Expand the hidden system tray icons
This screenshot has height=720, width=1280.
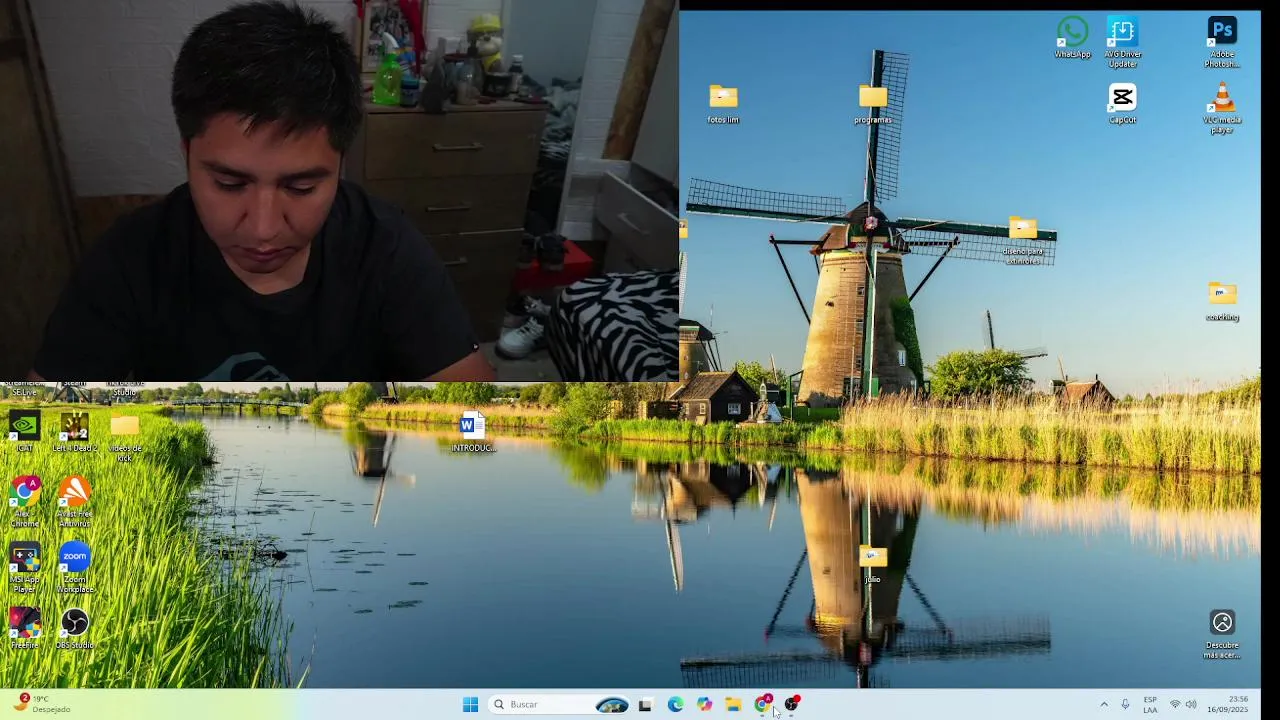tap(1104, 704)
